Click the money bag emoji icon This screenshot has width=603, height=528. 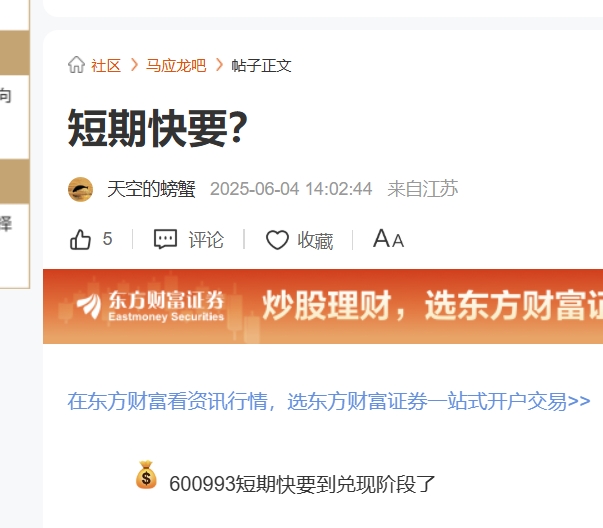pos(146,475)
